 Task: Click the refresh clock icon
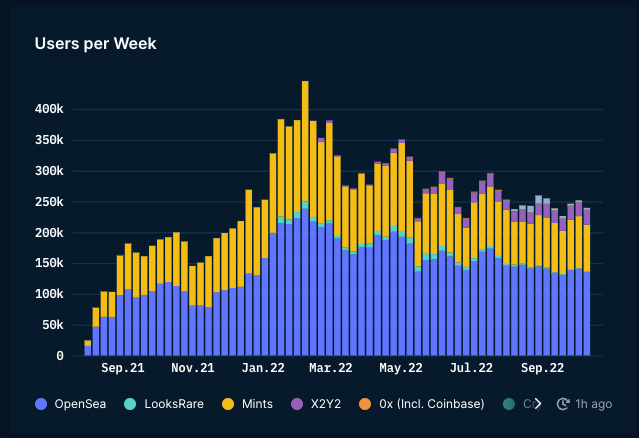click(x=563, y=404)
